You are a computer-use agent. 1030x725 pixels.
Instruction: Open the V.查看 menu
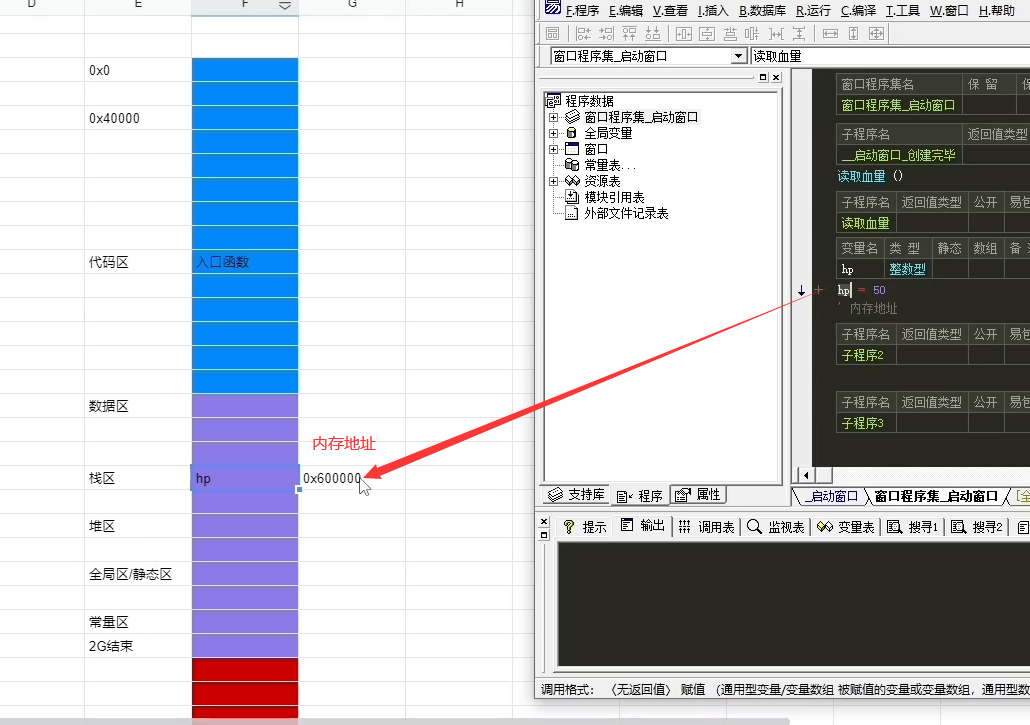670,11
